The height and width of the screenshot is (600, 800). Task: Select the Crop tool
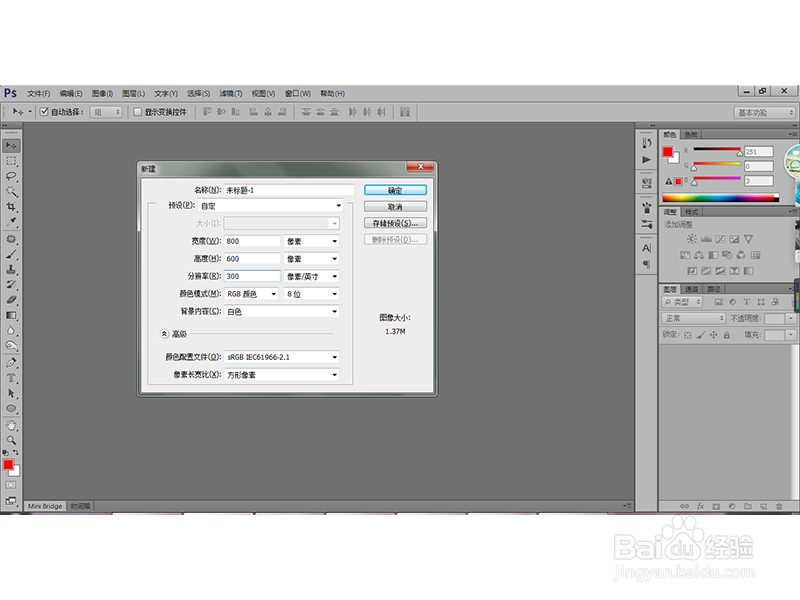pos(11,207)
